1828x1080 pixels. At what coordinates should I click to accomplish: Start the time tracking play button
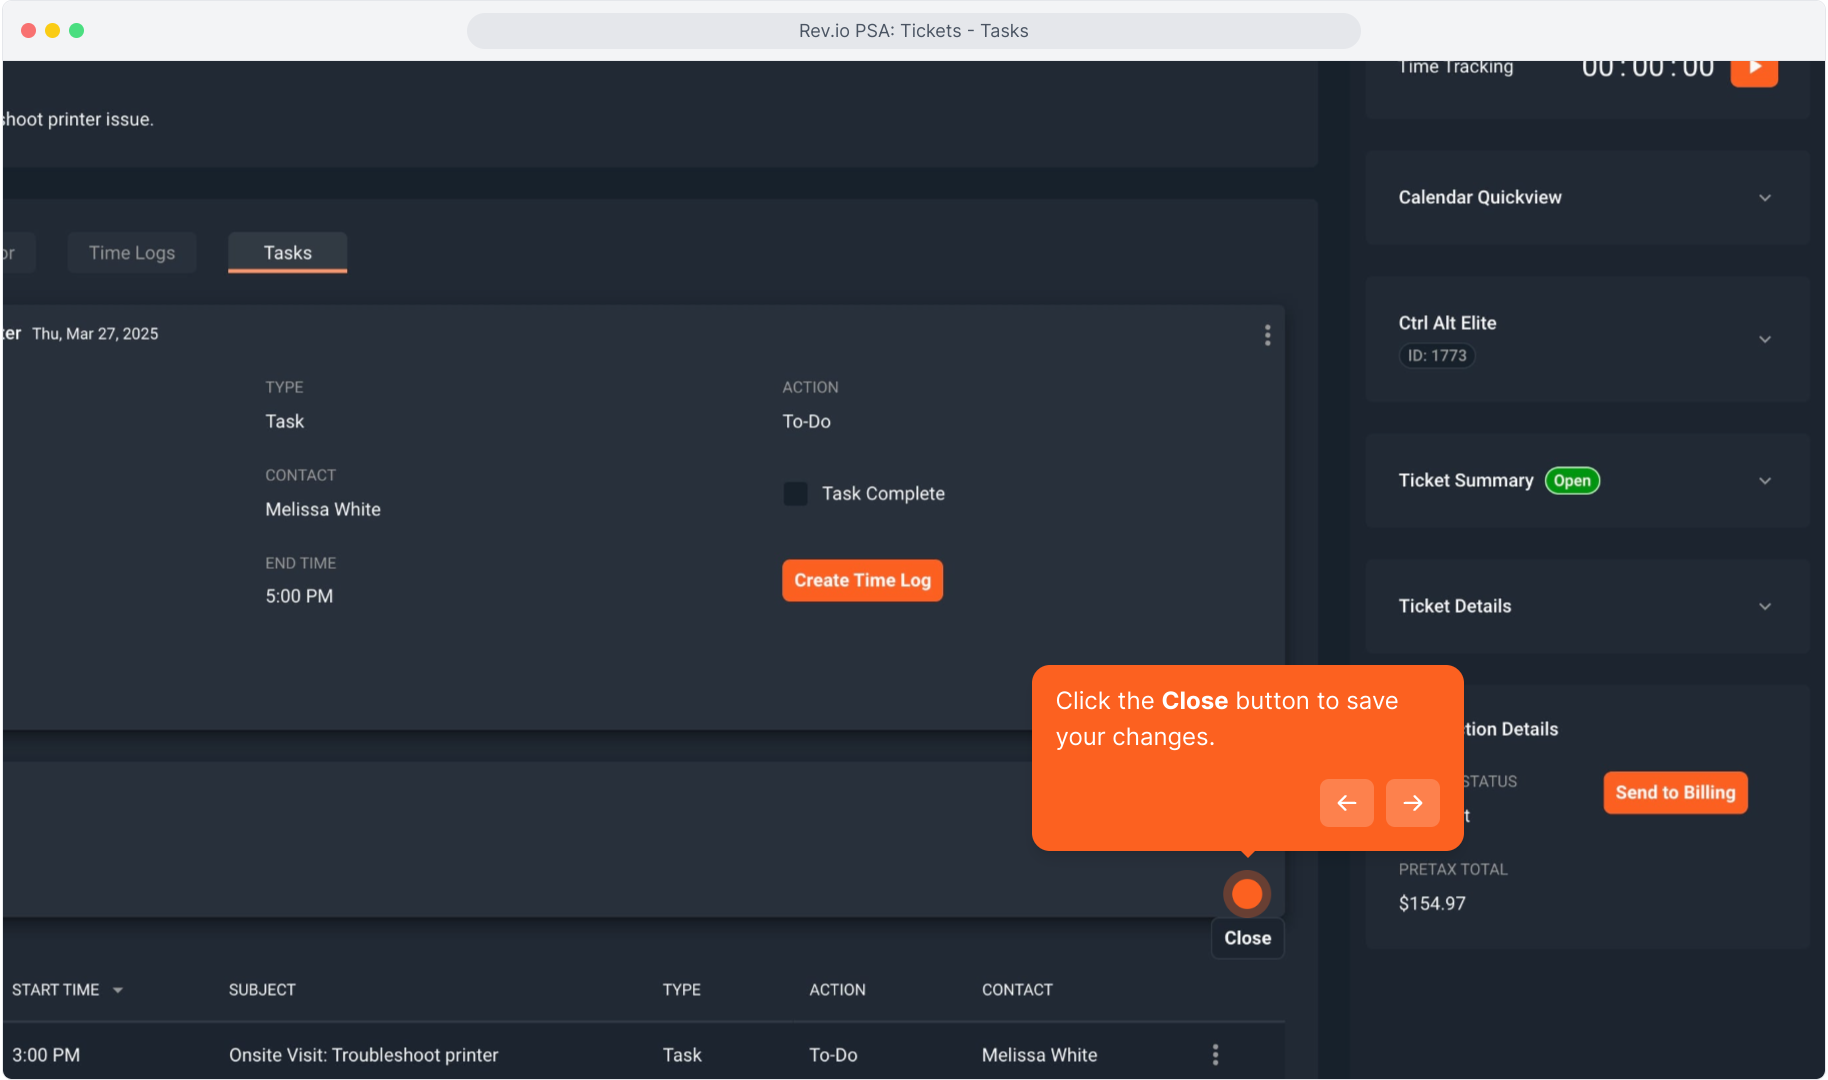click(x=1754, y=69)
